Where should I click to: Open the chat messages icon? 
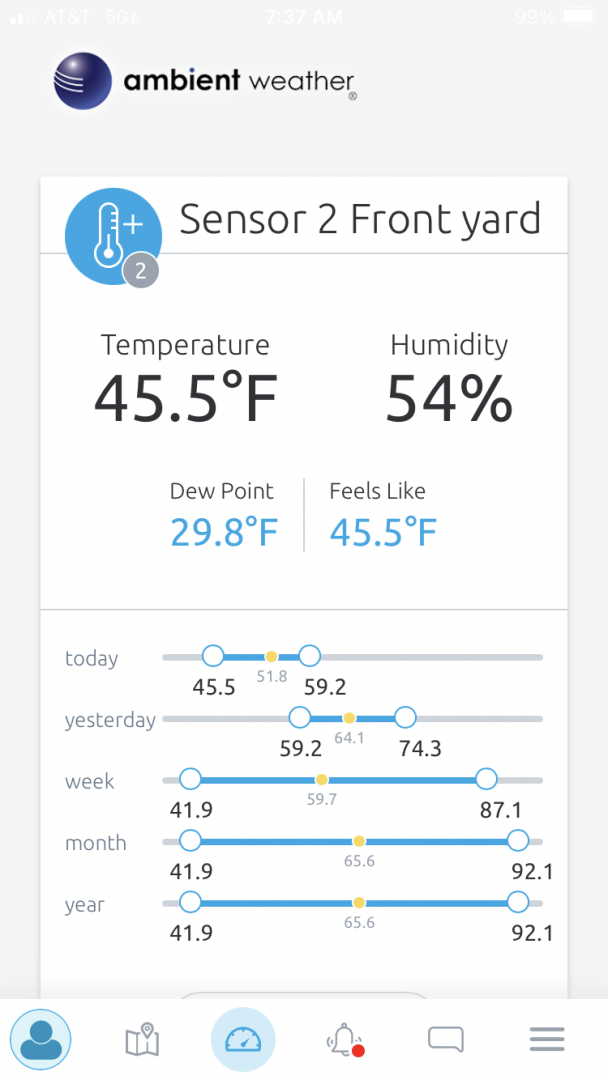[445, 1039]
